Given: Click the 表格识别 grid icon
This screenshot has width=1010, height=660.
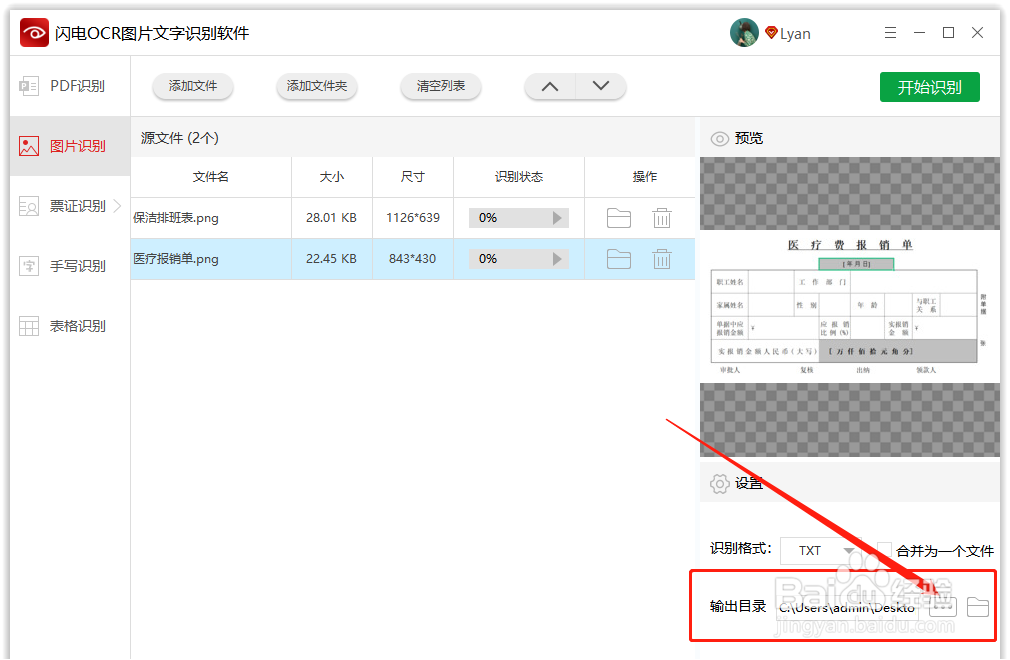Looking at the screenshot, I should pyautogui.click(x=29, y=326).
